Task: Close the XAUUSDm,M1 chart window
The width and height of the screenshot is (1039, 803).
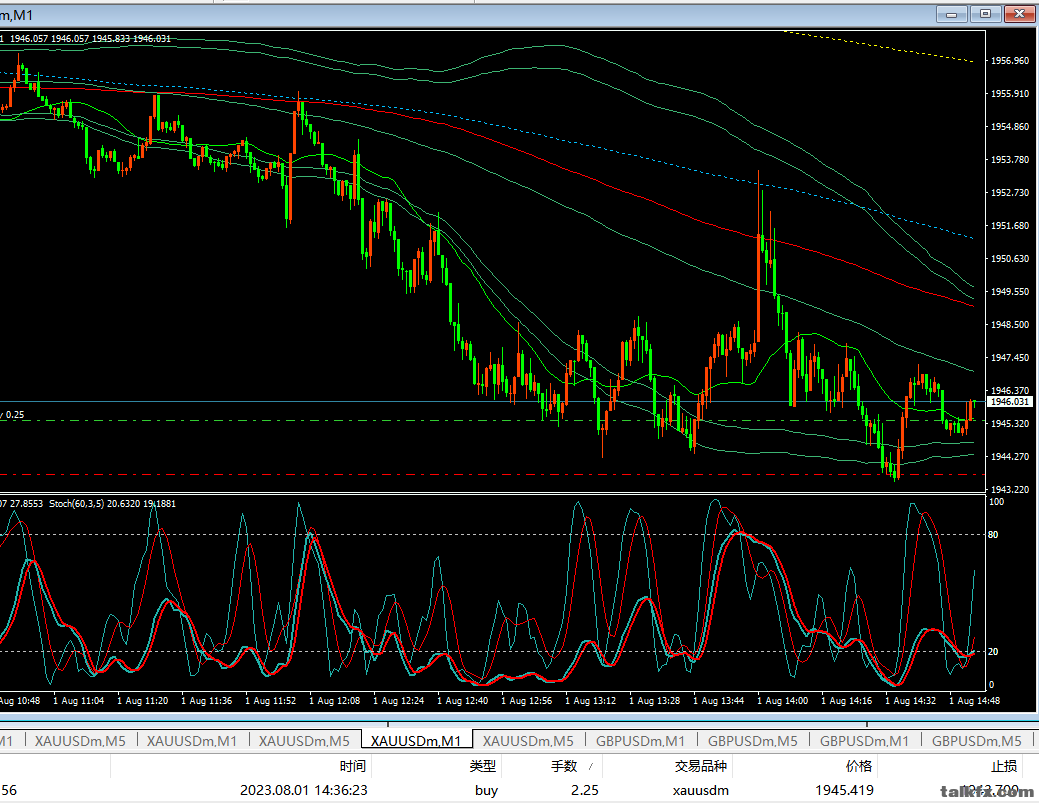Action: 1019,14
